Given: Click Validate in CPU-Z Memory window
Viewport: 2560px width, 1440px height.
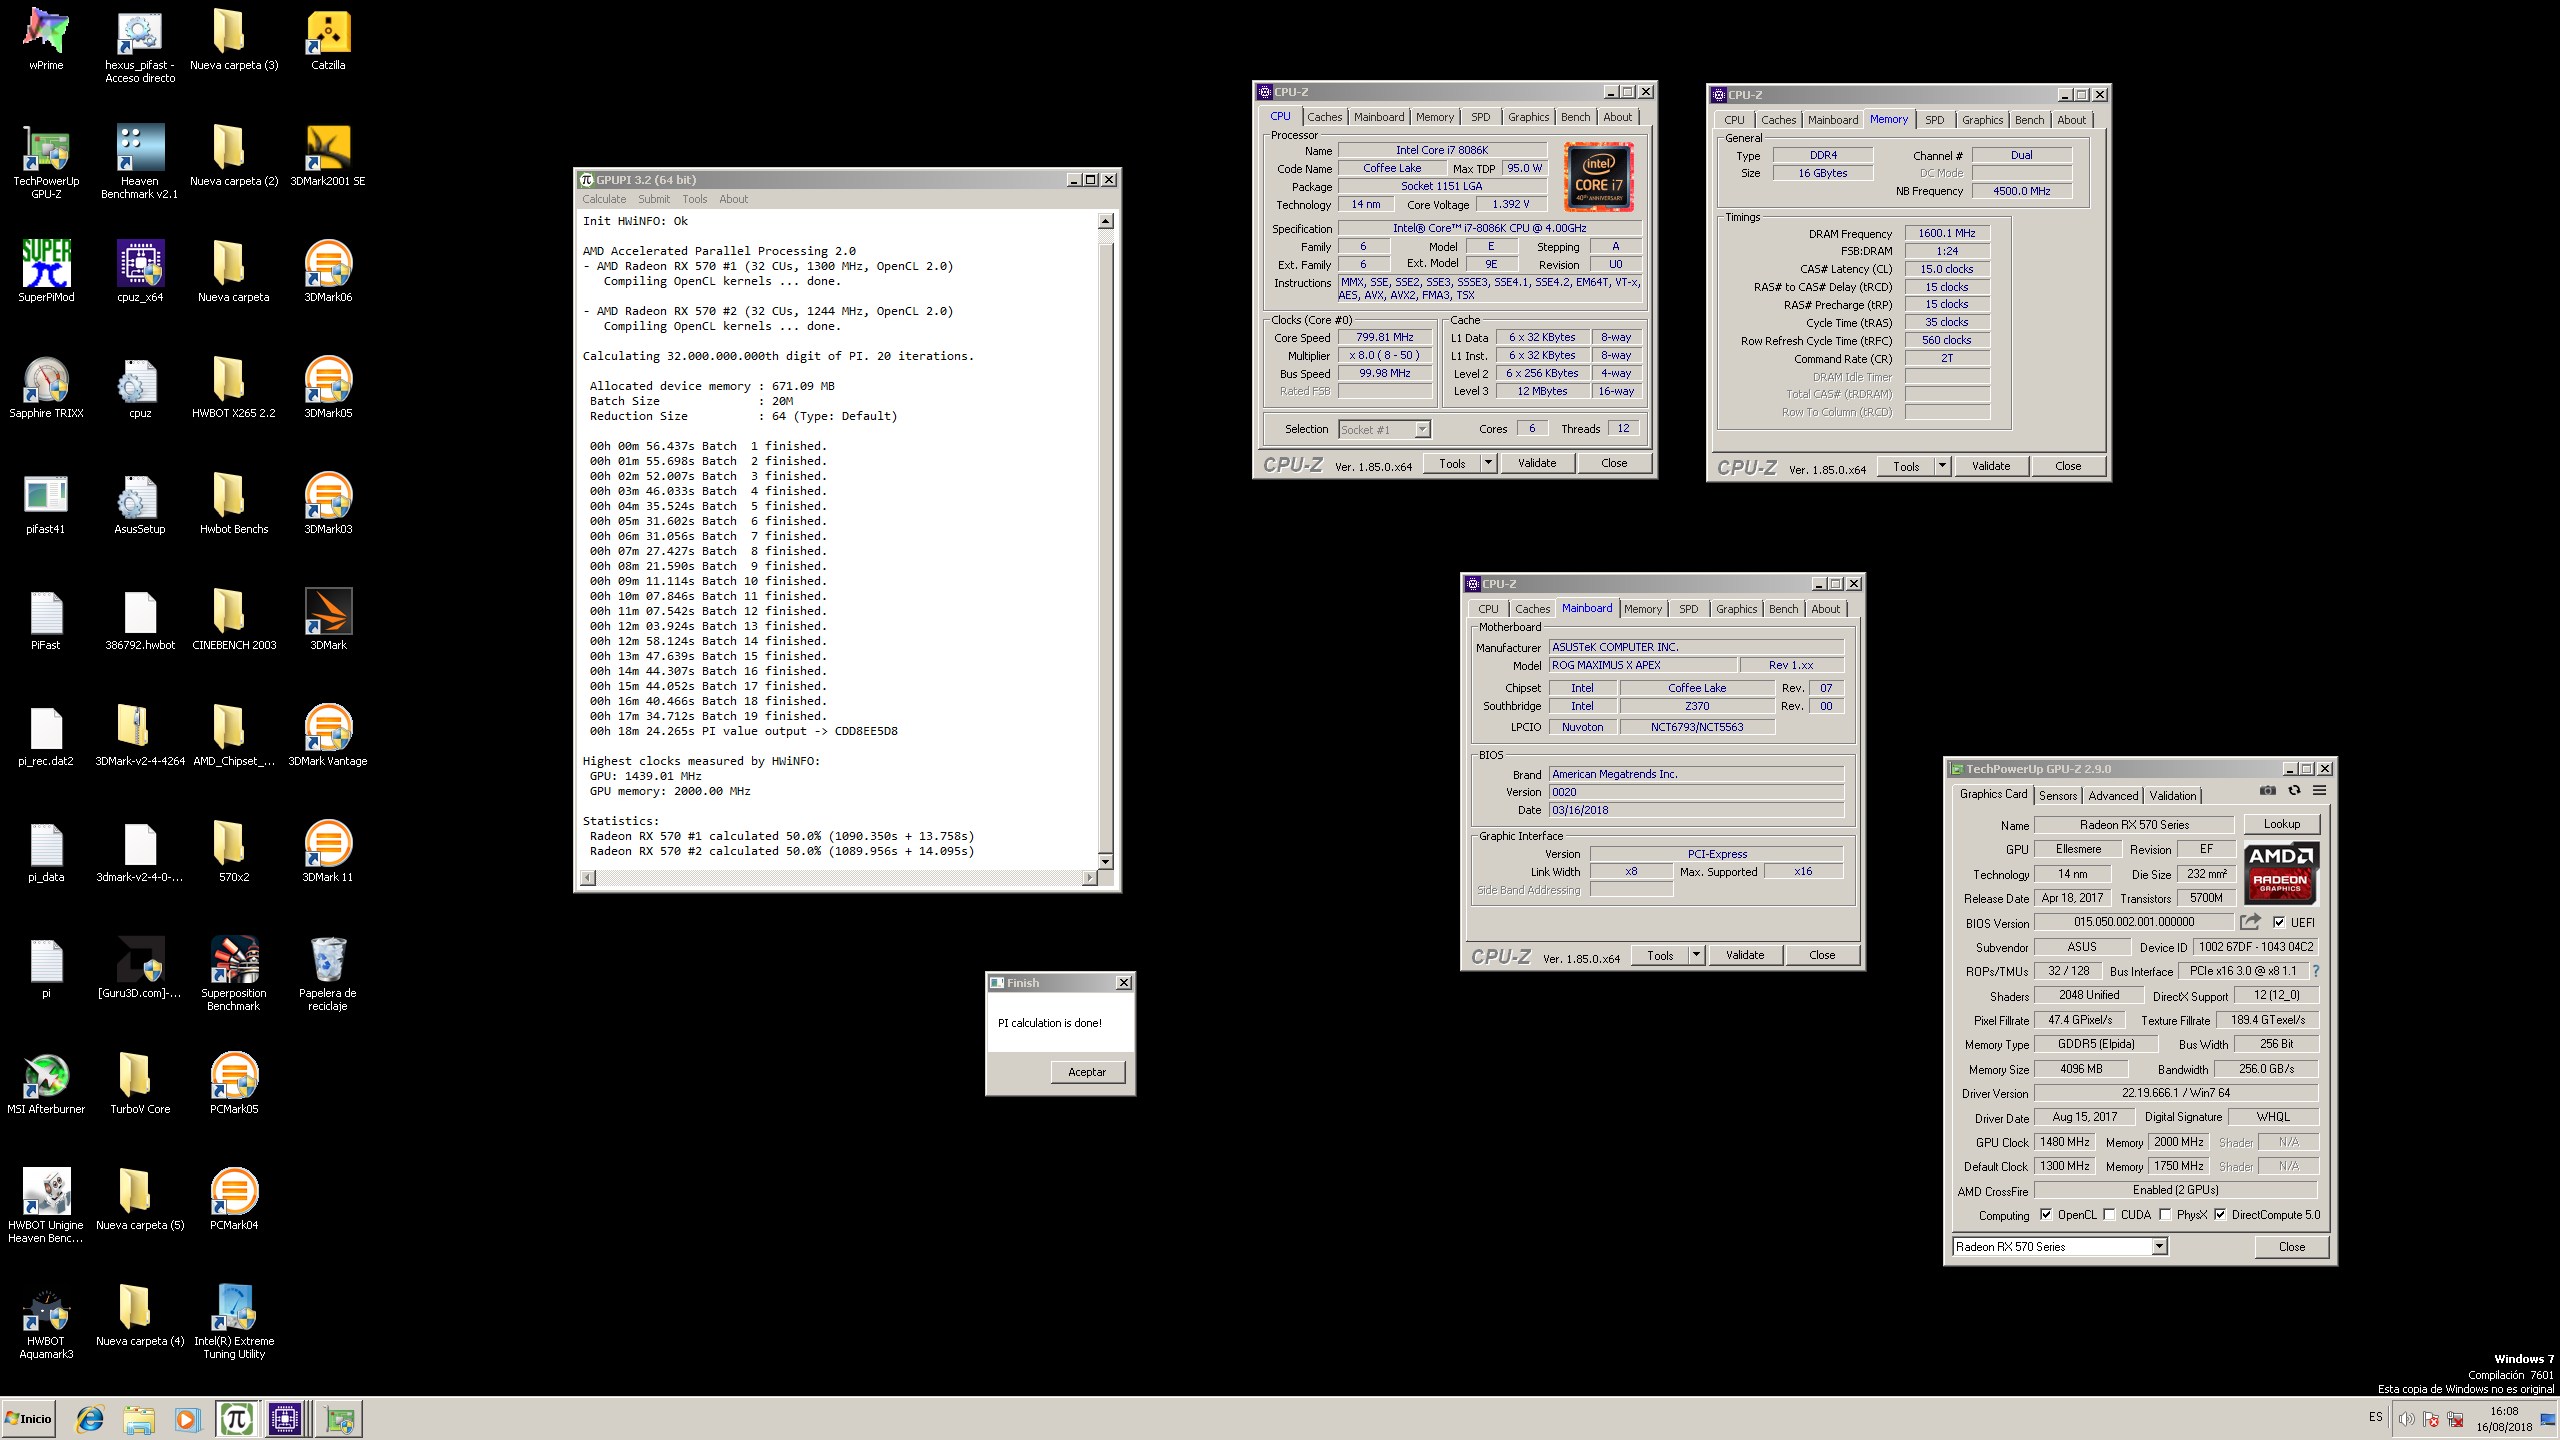Looking at the screenshot, I should click(1991, 466).
